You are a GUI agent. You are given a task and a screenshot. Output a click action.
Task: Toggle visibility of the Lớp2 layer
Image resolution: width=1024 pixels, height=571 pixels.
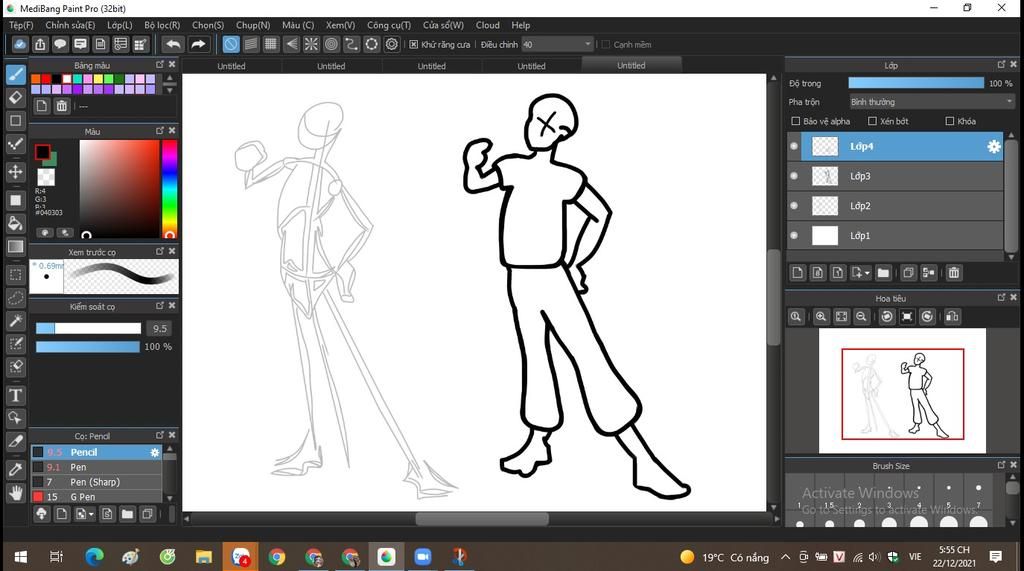794,205
